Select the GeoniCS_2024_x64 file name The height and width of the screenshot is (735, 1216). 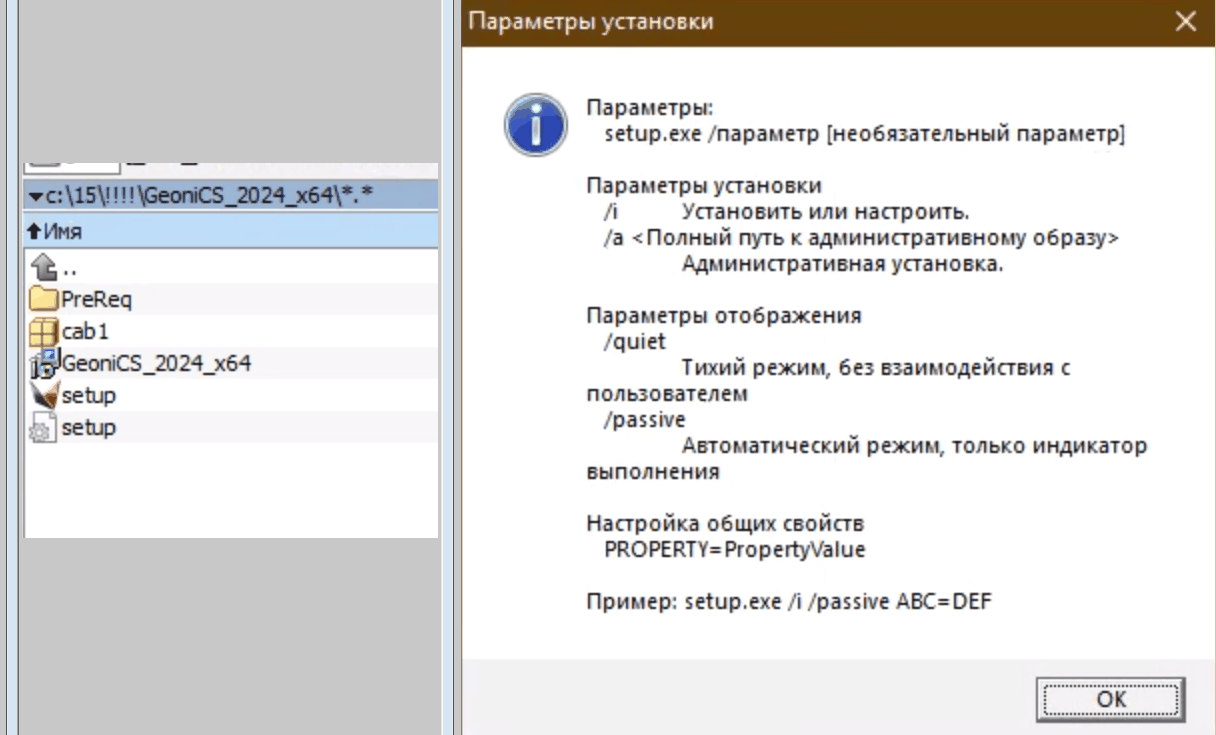(156, 363)
